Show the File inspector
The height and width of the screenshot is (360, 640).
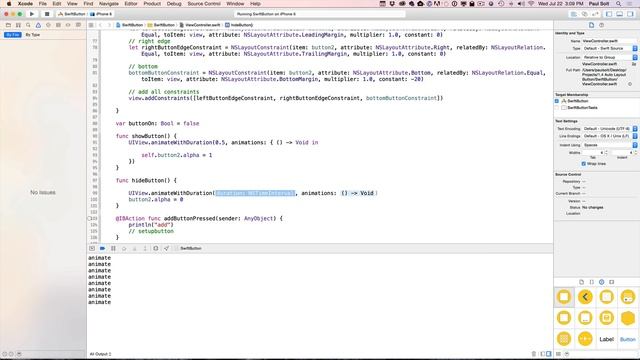coord(591,25)
